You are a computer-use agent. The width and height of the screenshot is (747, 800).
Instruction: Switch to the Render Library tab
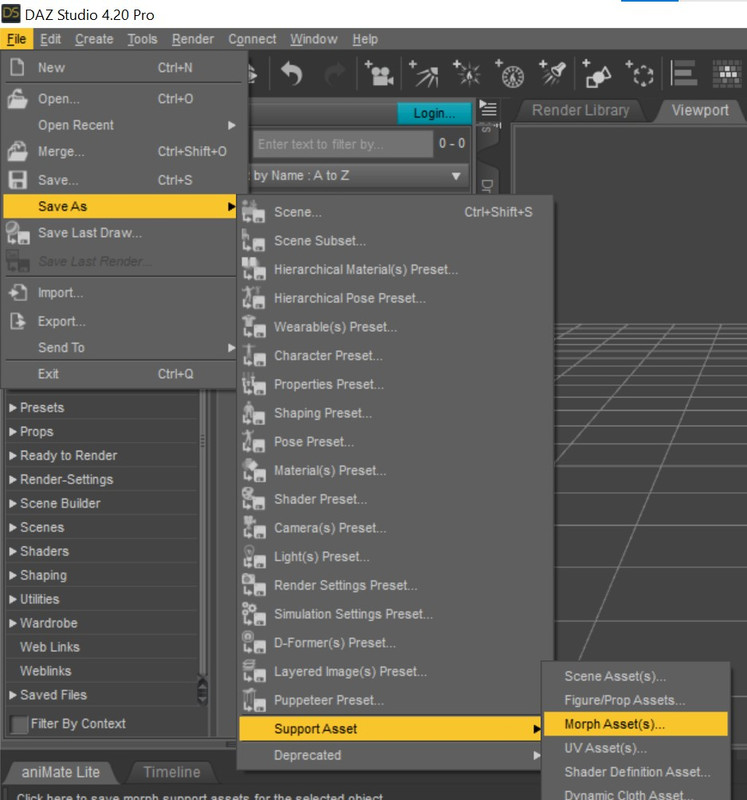point(580,110)
